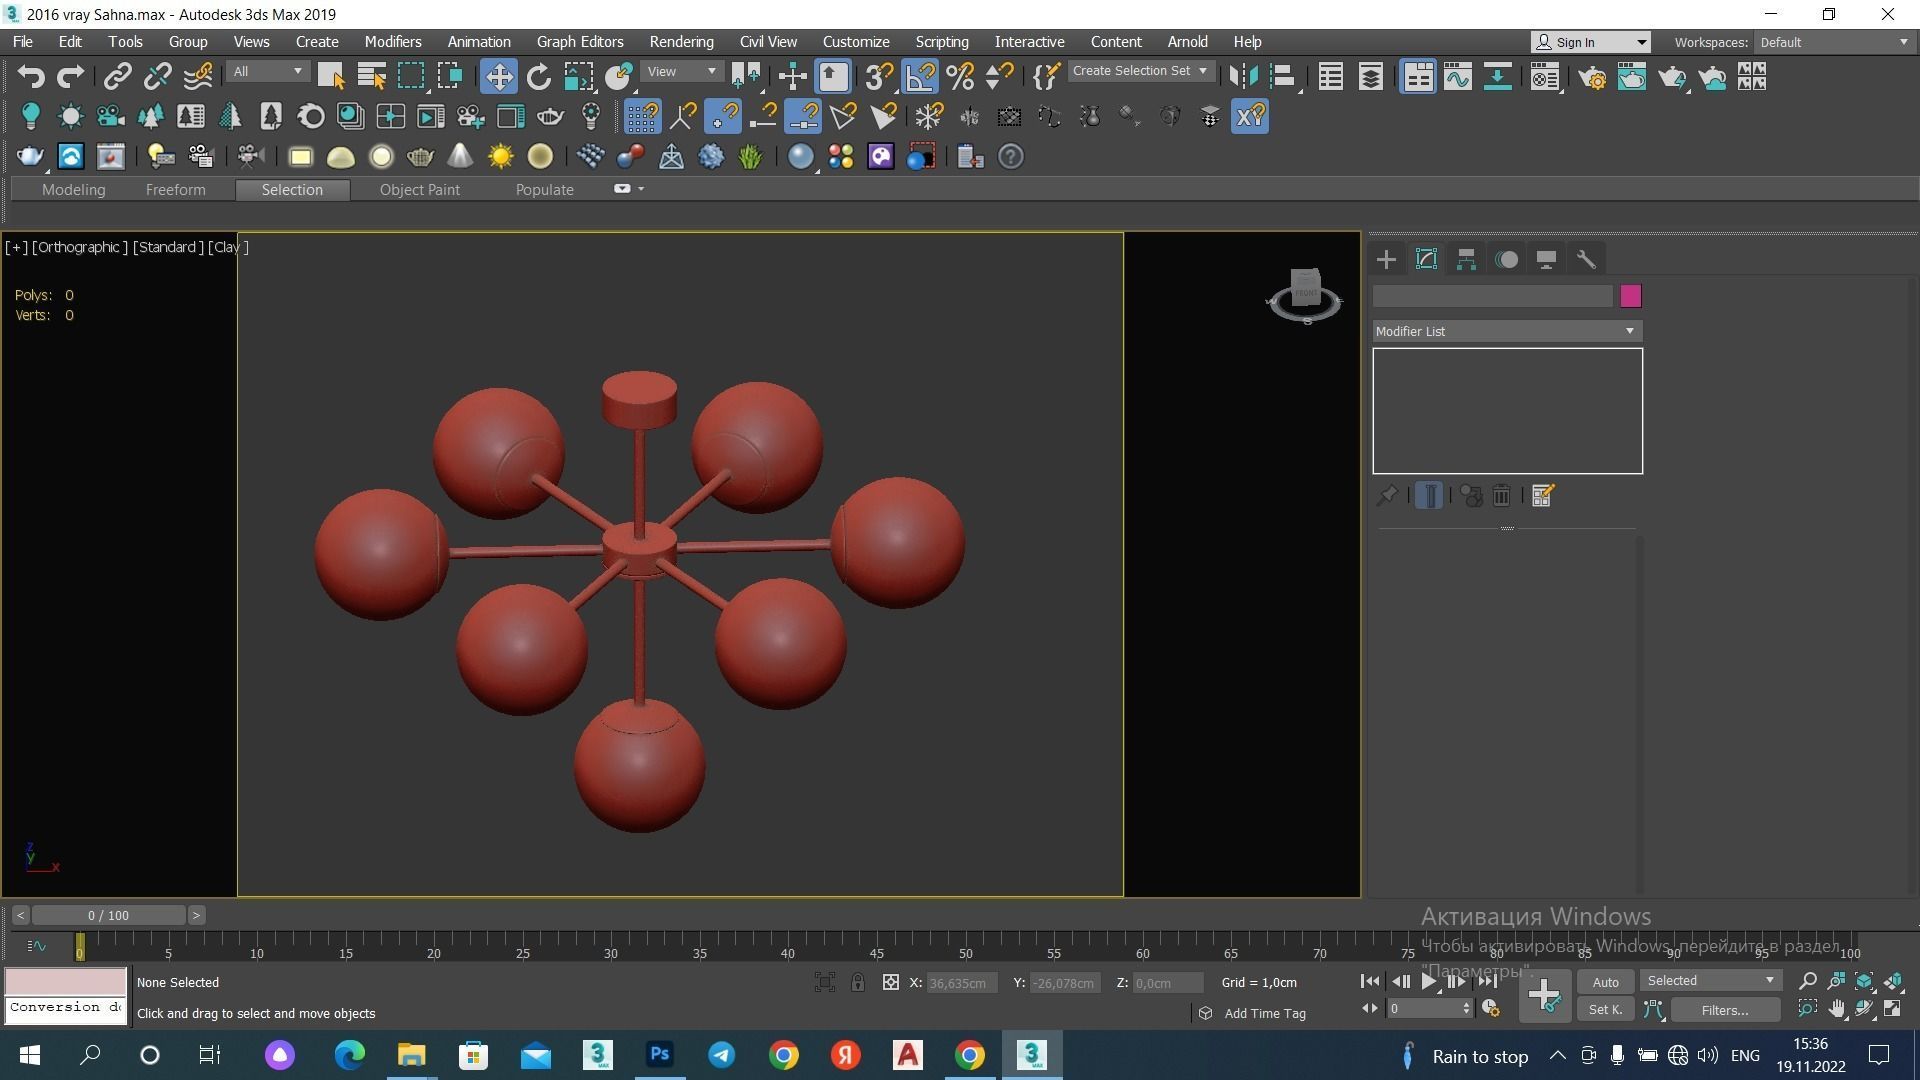1920x1080 pixels.
Task: Open the Motion command panel tab
Action: [x=1507, y=260]
